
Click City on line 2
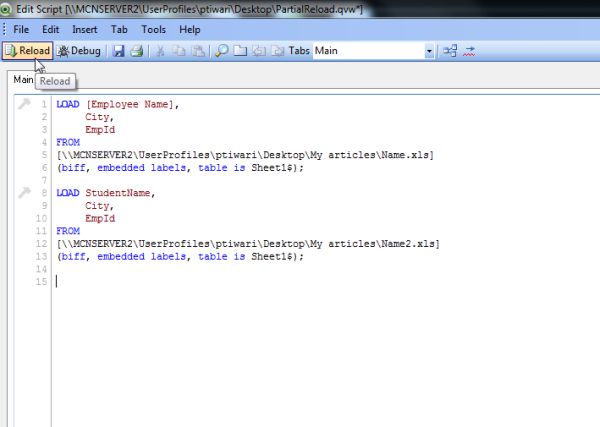[x=97, y=117]
